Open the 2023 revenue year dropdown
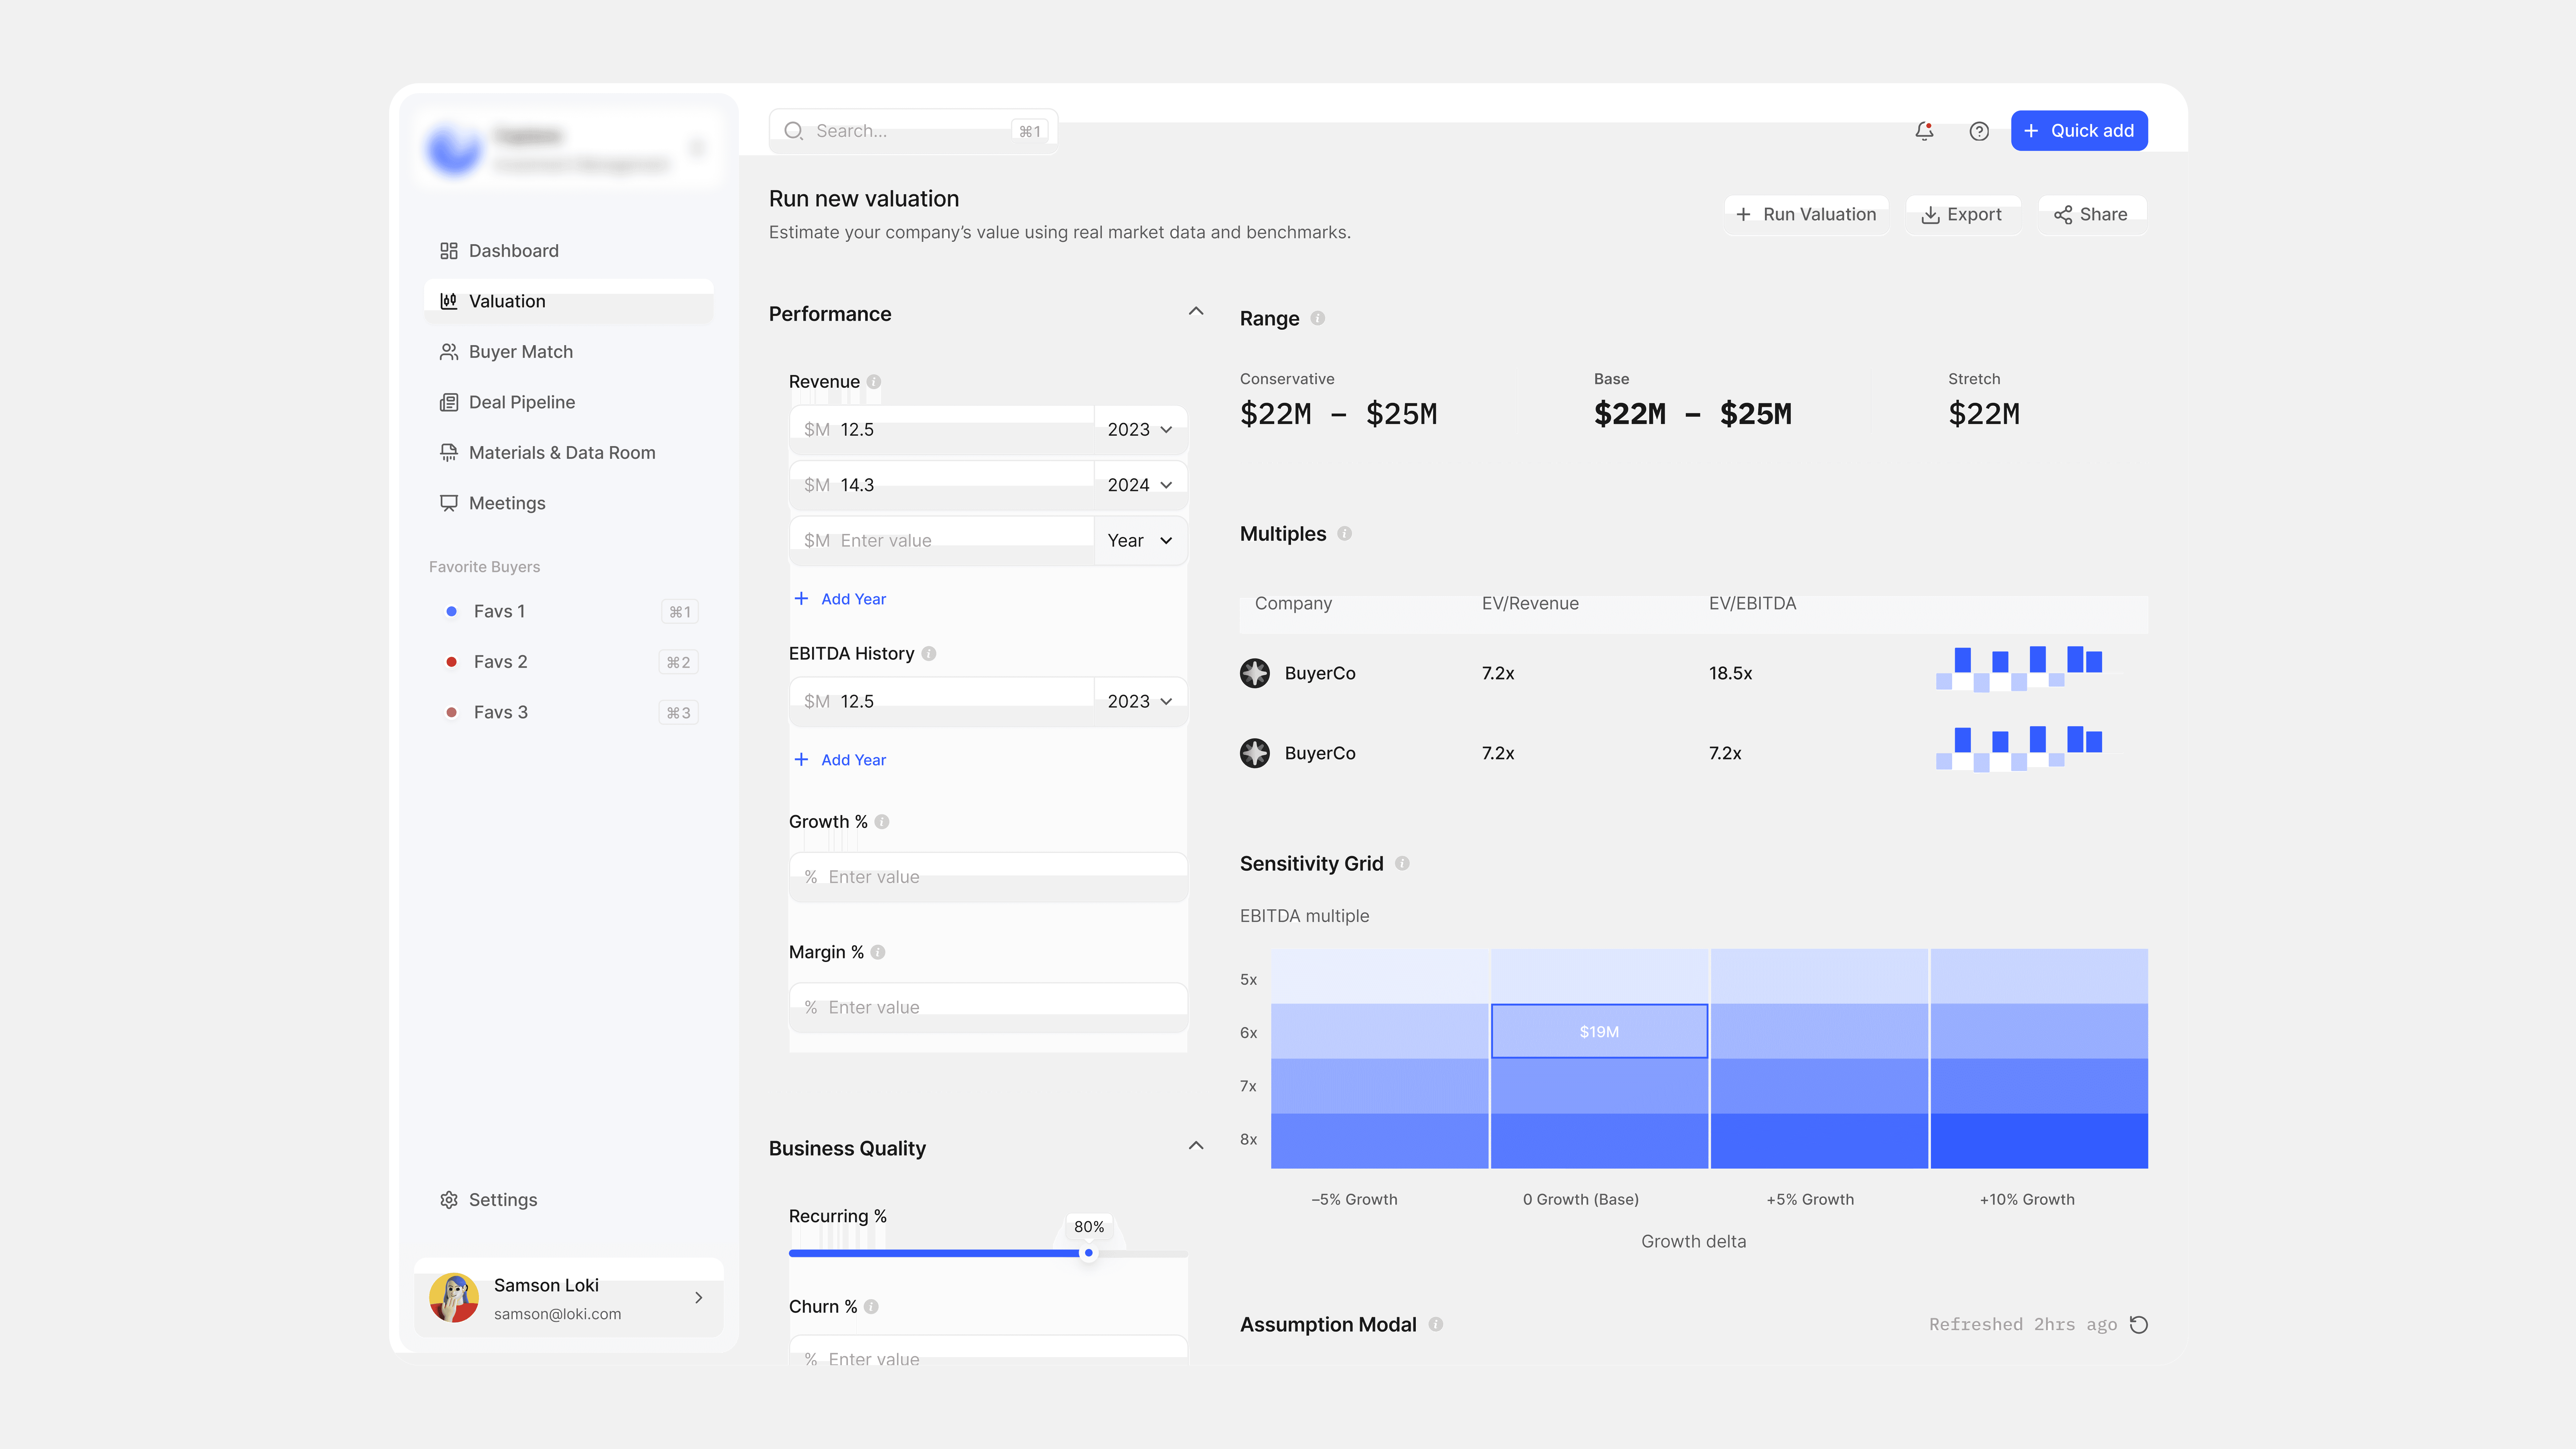Screen dimensions: 2576x1449 point(1139,429)
